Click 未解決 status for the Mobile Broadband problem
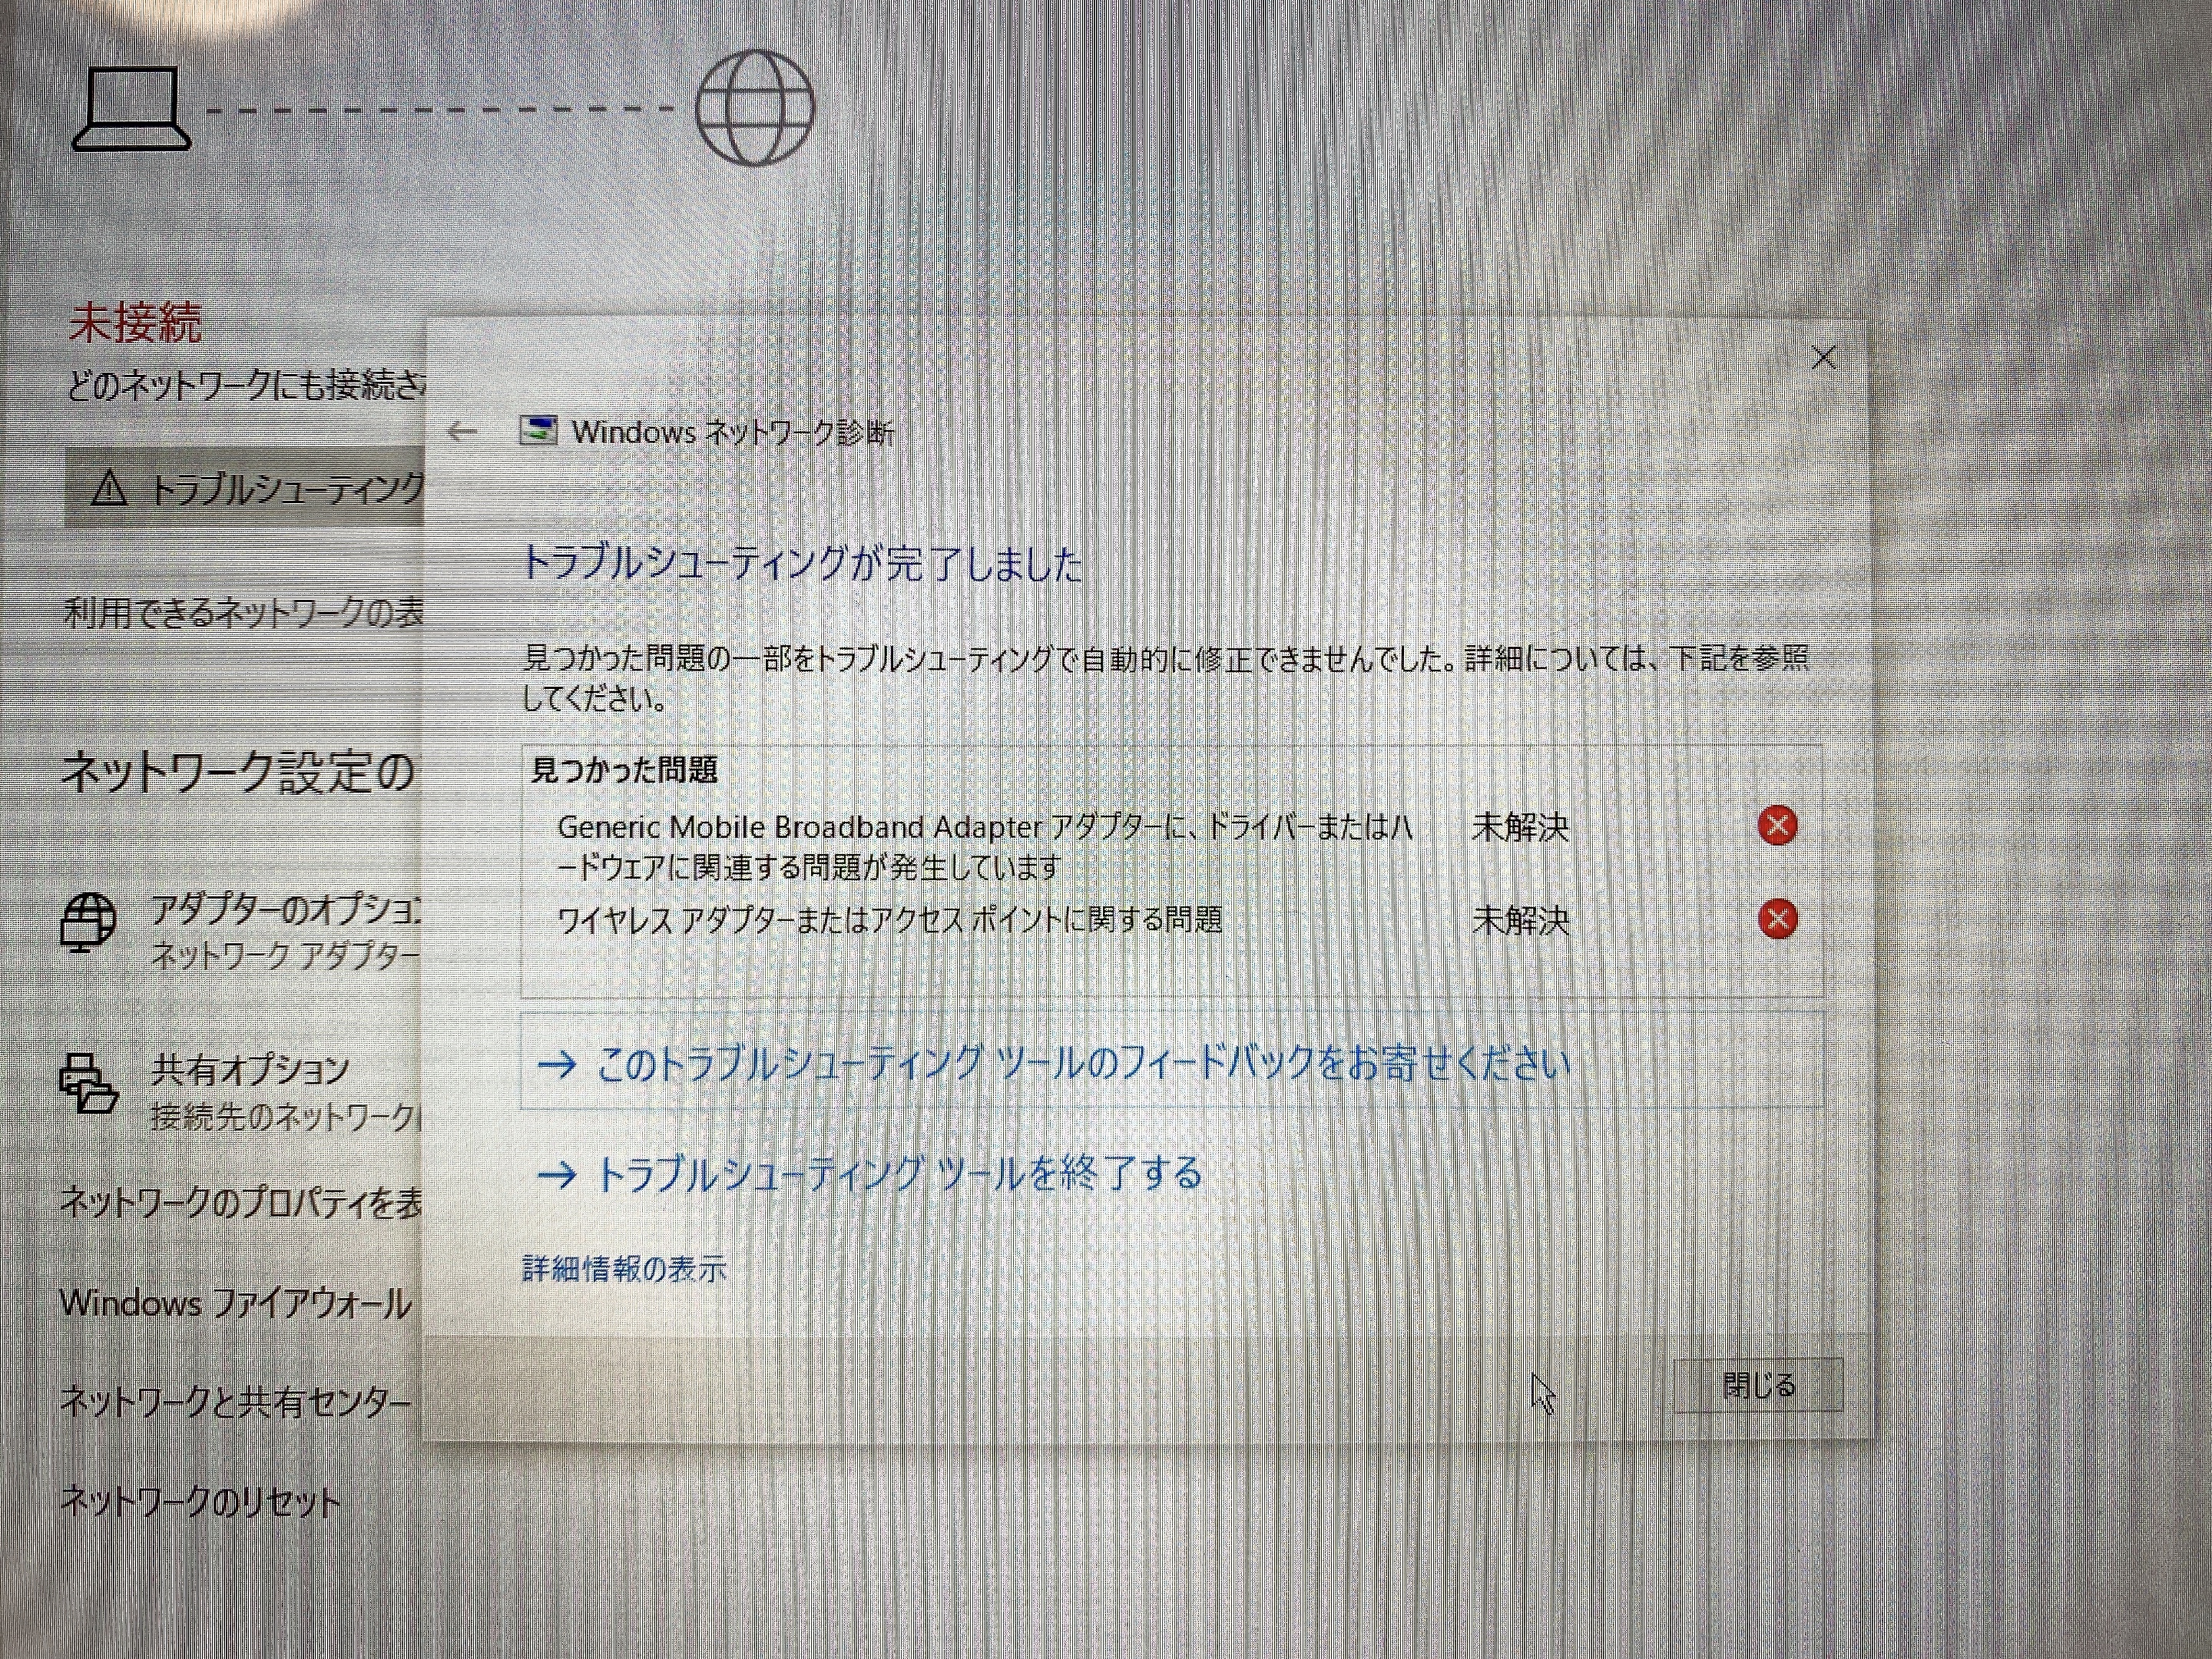2212x1659 pixels. (x=1520, y=828)
